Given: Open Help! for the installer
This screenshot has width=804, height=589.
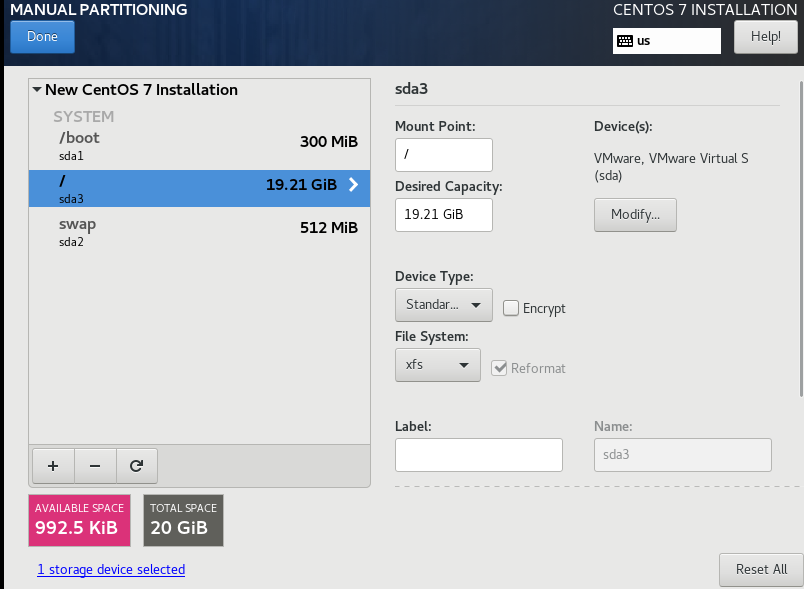Looking at the screenshot, I should (766, 37).
